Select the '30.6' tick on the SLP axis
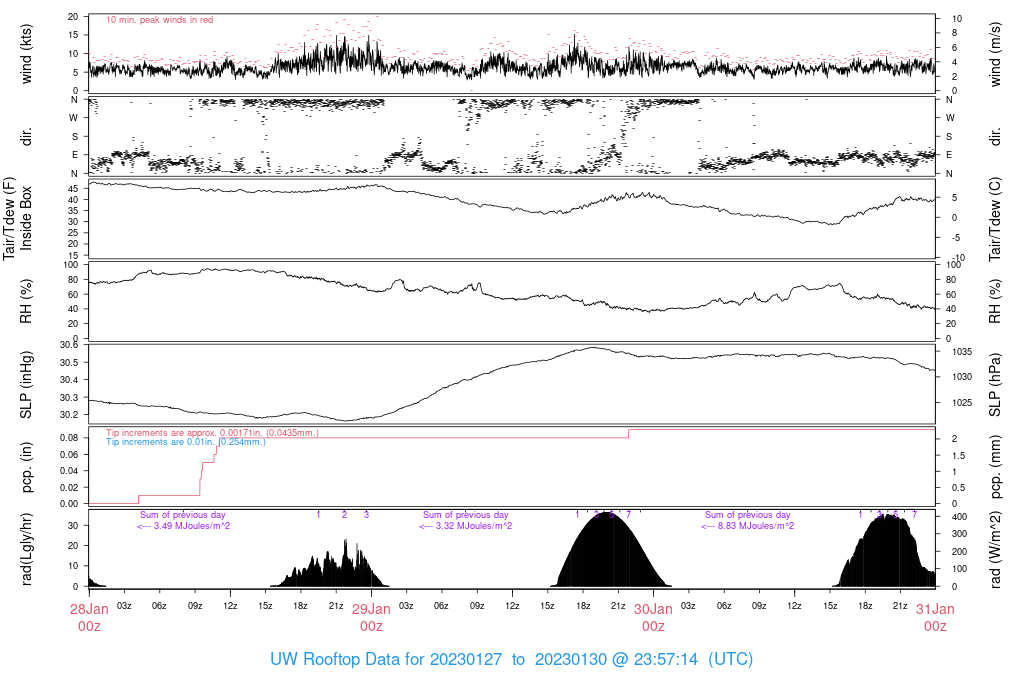This screenshot has height=700, width=1024. (x=69, y=345)
